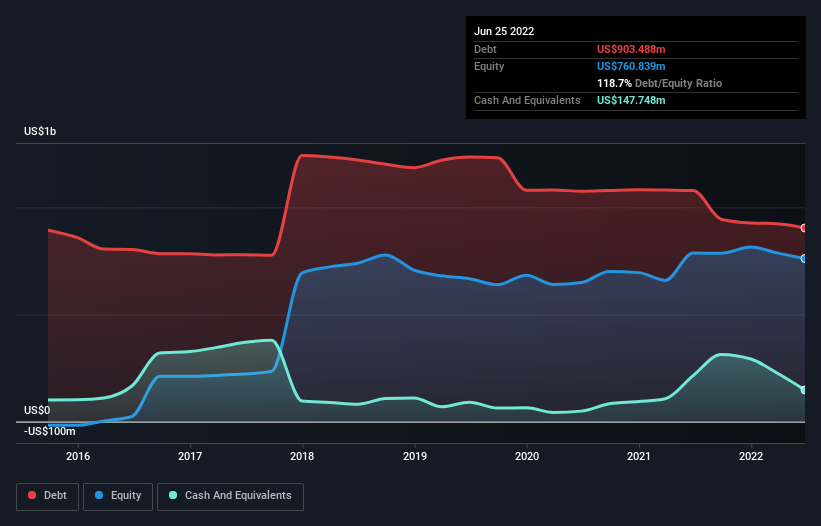
Task: Click the 2017 x-axis label
Action: pos(190,456)
